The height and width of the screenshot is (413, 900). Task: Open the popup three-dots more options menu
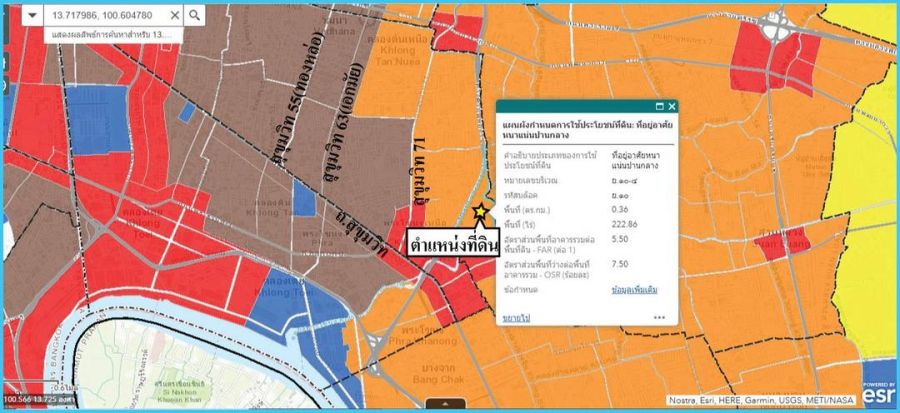pos(660,316)
